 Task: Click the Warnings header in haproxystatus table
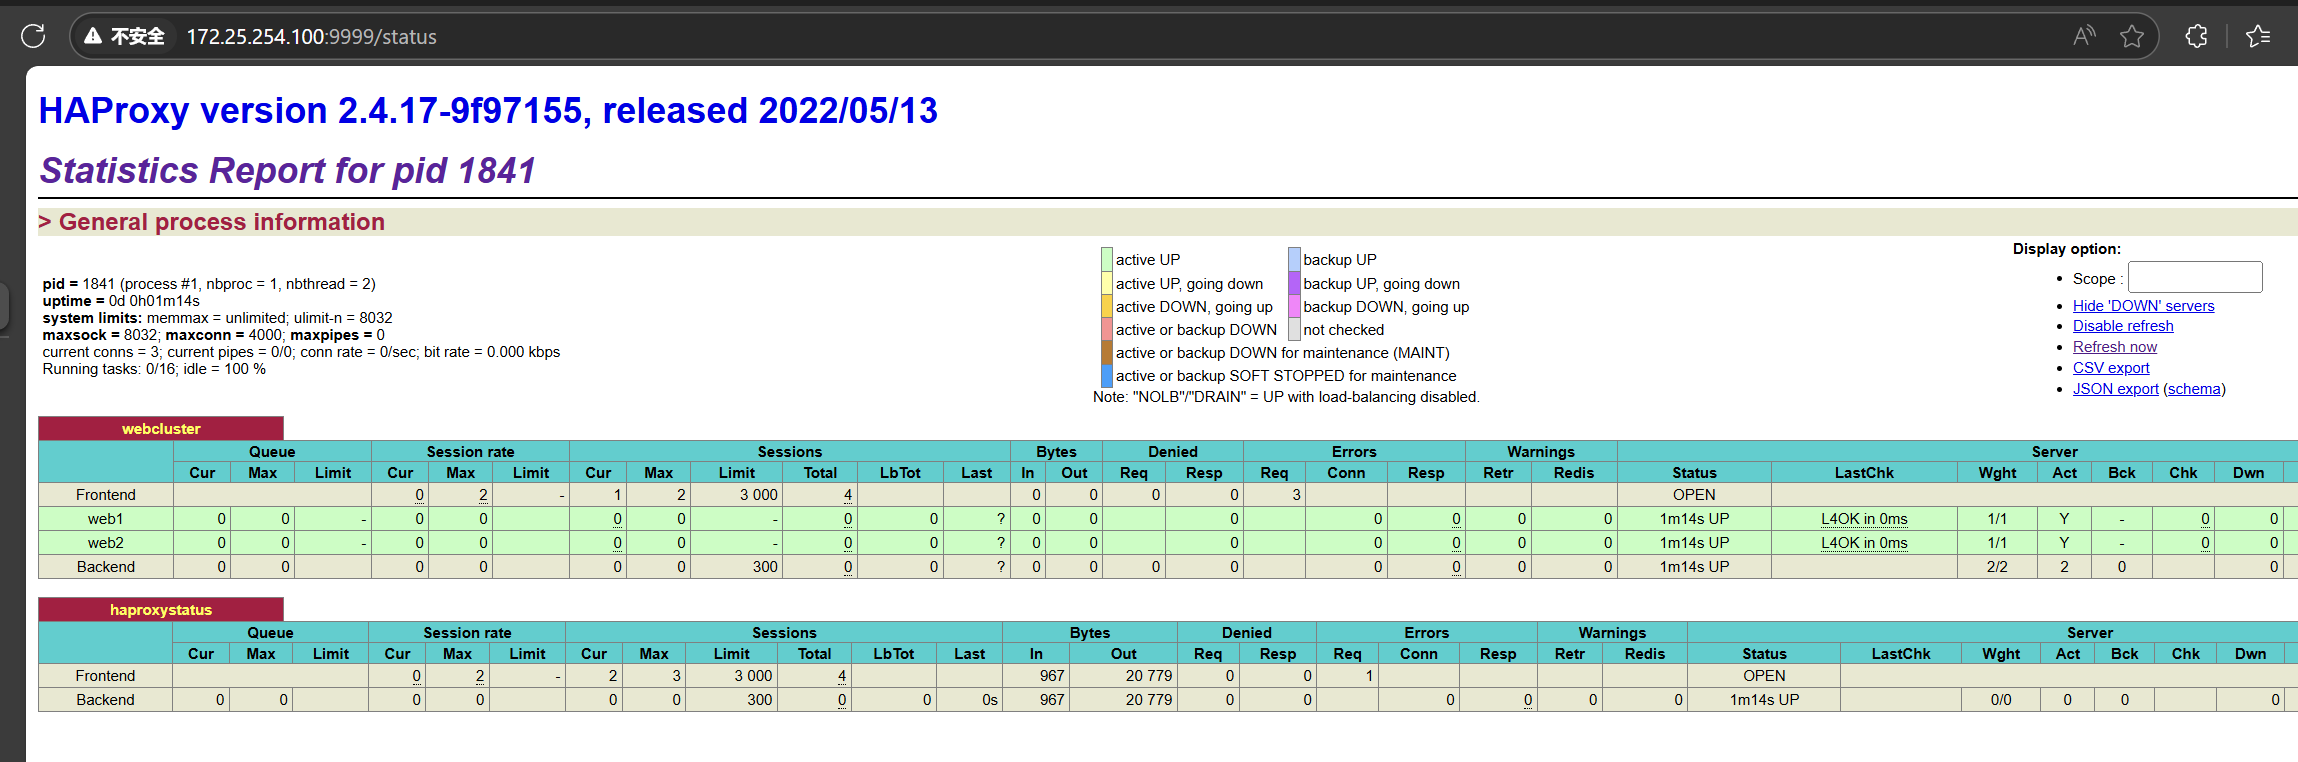[x=1612, y=632]
